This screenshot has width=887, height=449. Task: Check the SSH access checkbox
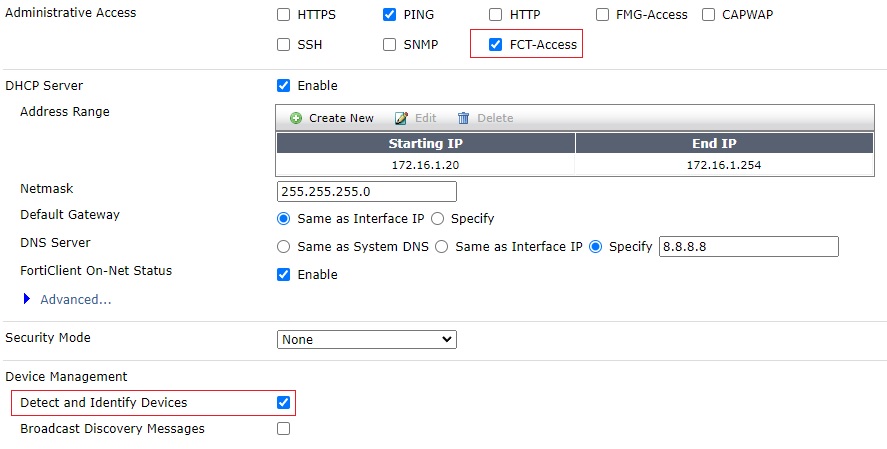point(284,45)
